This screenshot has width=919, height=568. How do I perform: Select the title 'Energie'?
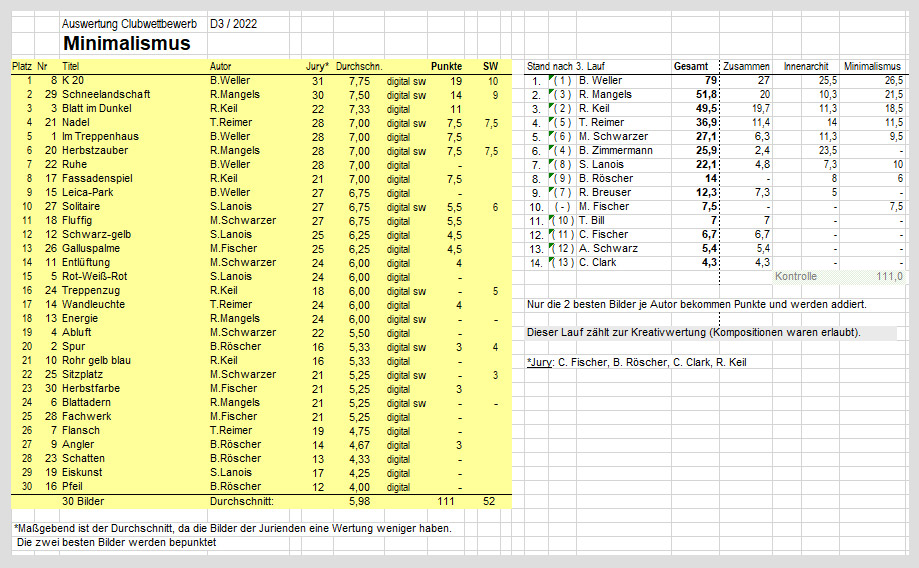pos(80,319)
